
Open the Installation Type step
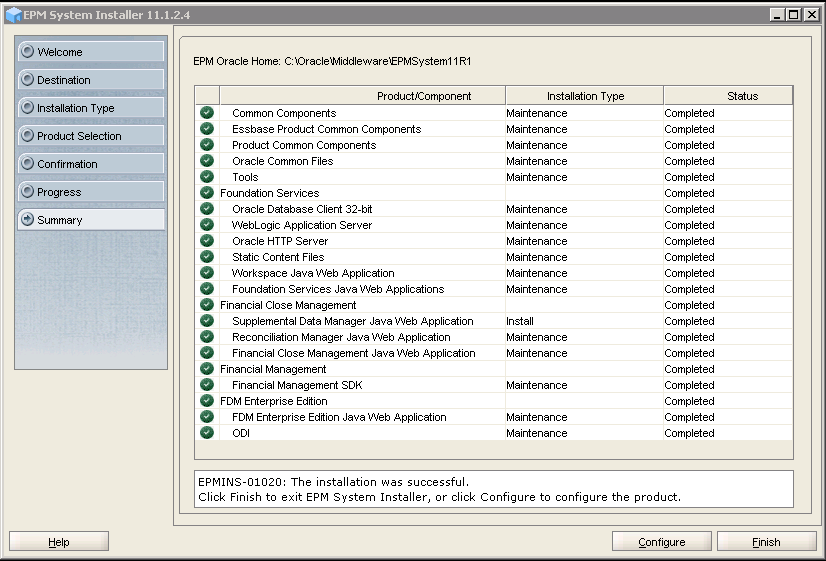click(x=90, y=108)
